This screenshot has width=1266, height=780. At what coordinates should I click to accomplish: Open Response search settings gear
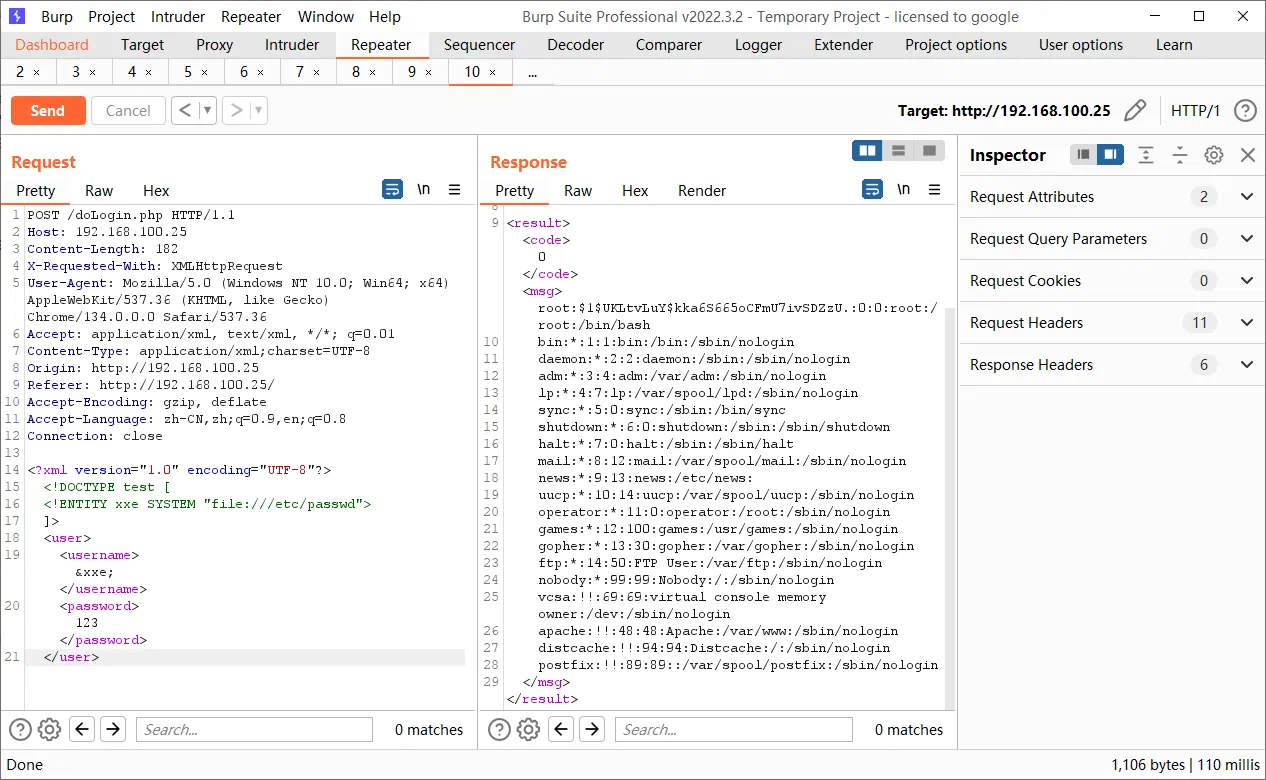(528, 730)
